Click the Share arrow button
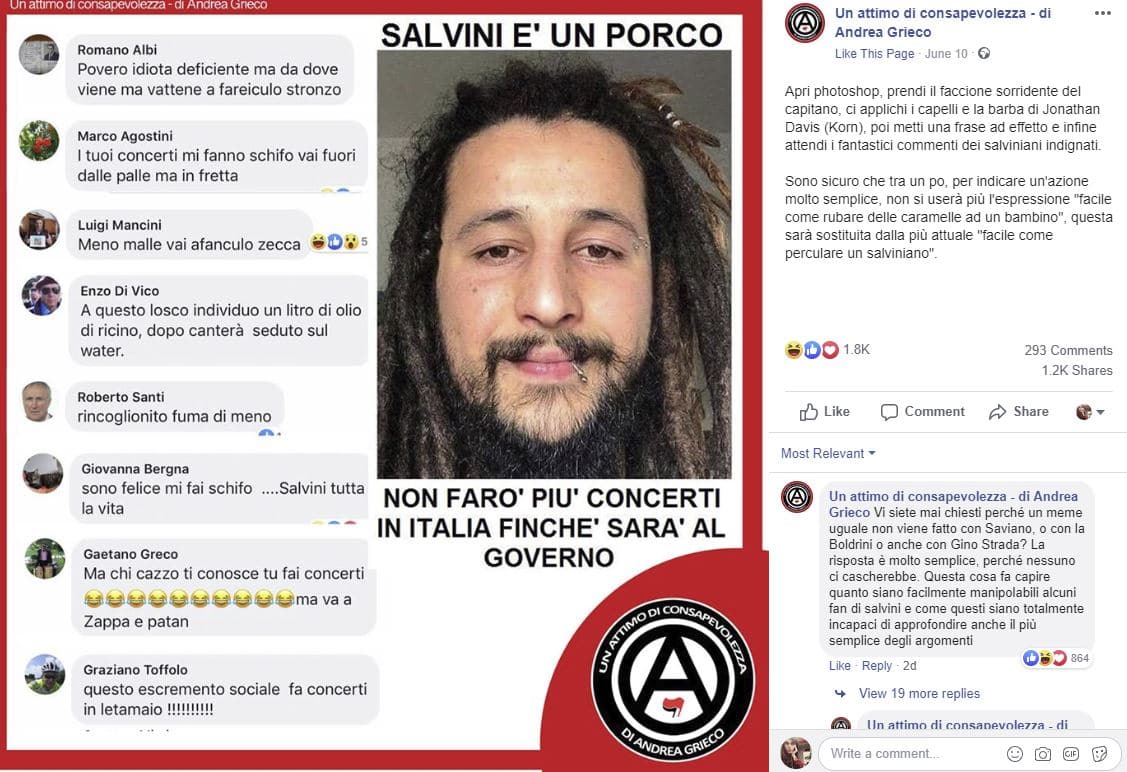The width and height of the screenshot is (1127, 772). [1018, 412]
